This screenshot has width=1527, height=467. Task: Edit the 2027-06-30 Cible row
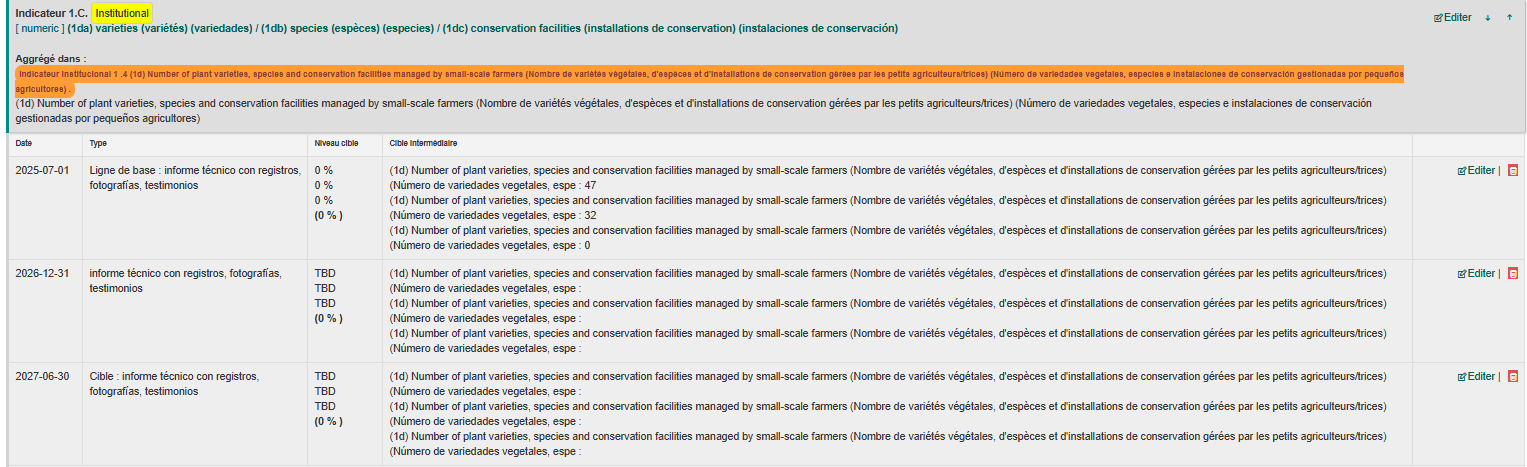click(1476, 377)
